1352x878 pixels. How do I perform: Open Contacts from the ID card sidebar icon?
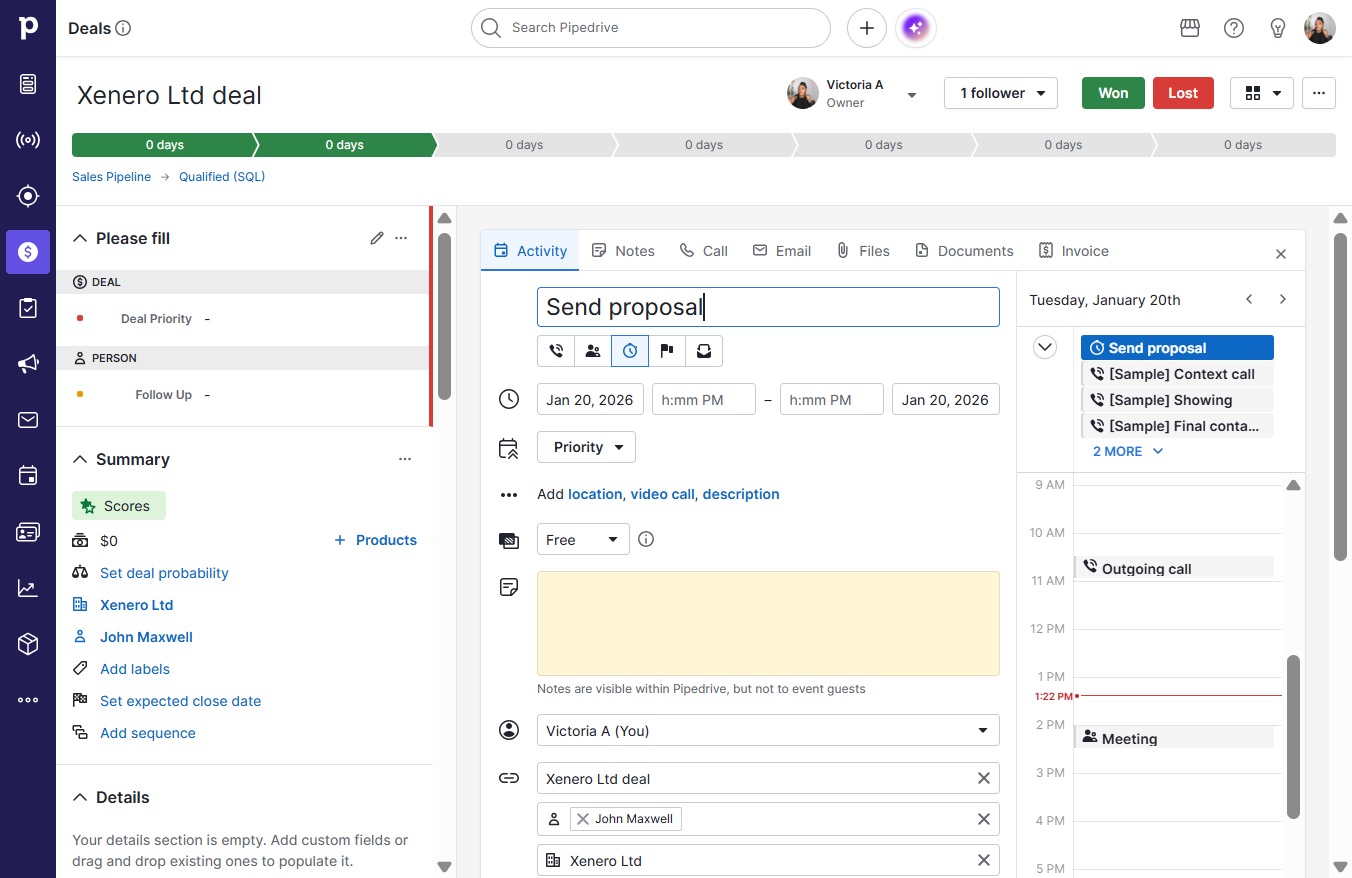(x=28, y=532)
